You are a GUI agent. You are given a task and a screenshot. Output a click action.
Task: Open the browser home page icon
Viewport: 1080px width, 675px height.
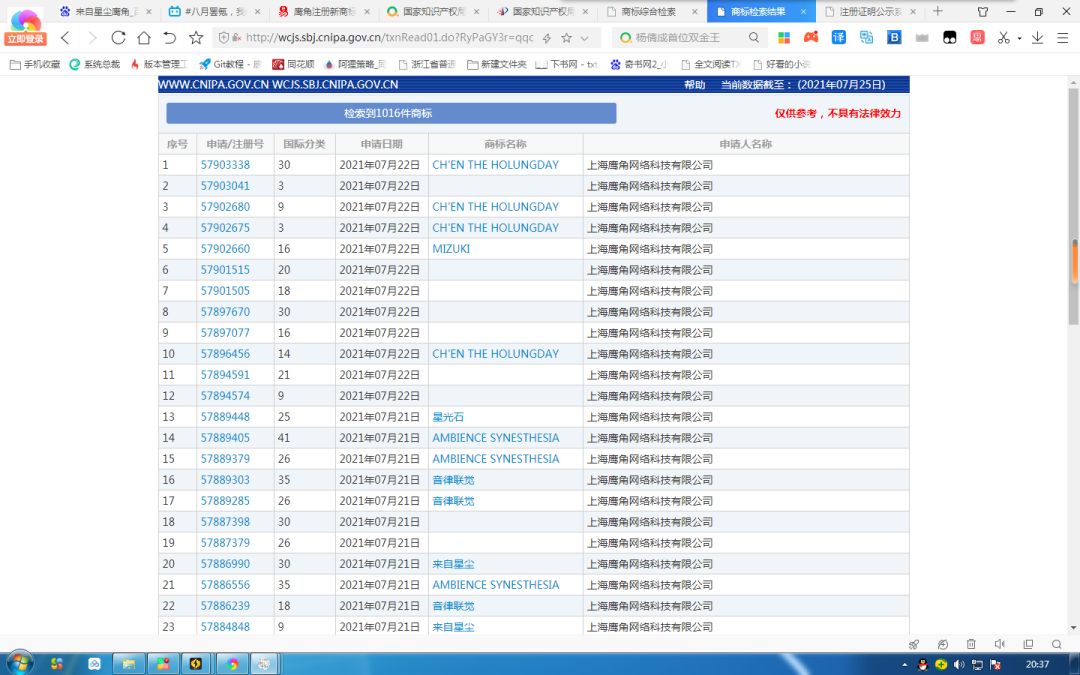tap(144, 38)
